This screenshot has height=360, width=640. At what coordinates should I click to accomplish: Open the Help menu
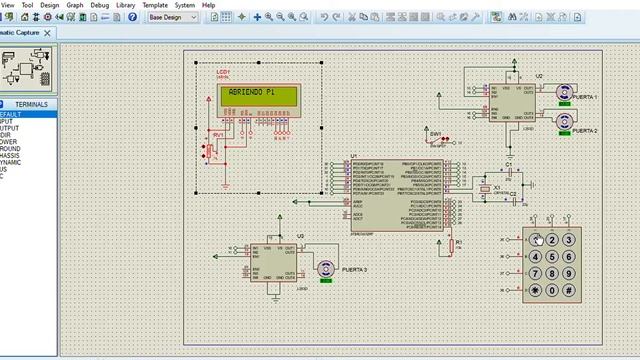click(x=209, y=5)
